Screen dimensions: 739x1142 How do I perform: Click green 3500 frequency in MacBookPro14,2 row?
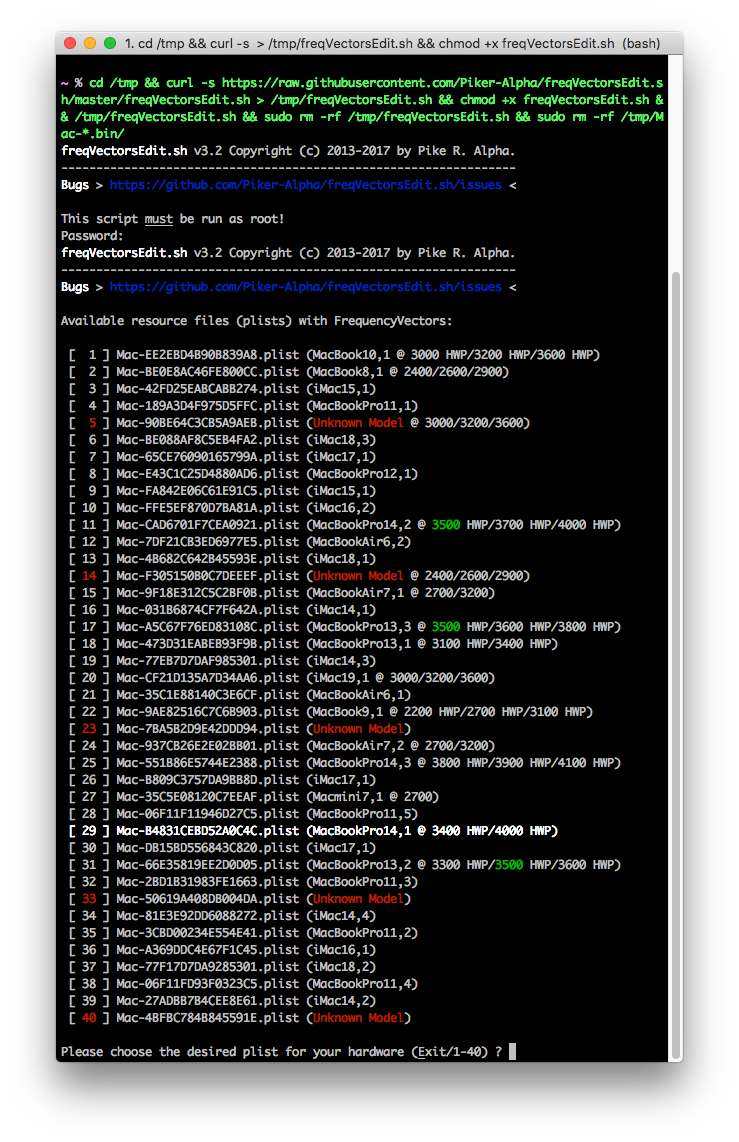tap(446, 525)
